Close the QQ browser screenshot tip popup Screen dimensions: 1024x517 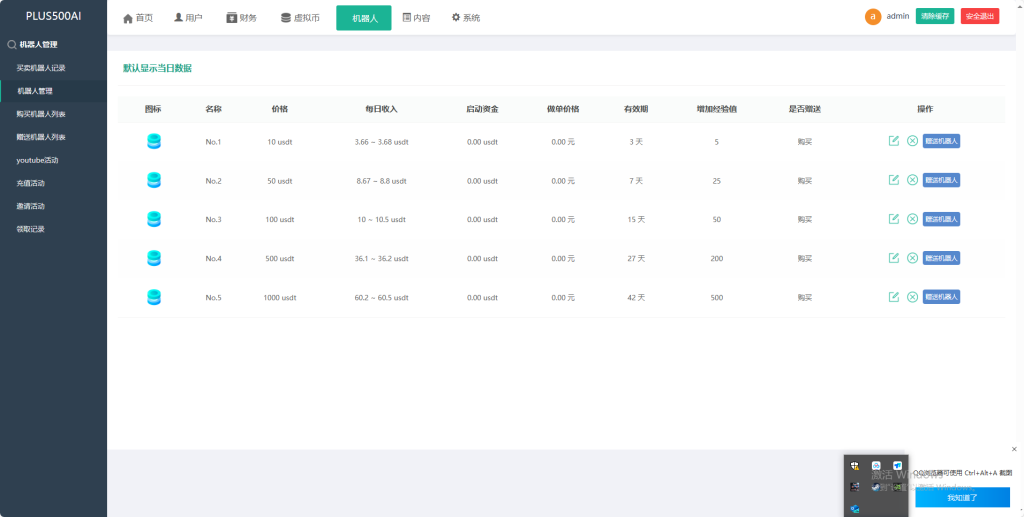(1014, 449)
